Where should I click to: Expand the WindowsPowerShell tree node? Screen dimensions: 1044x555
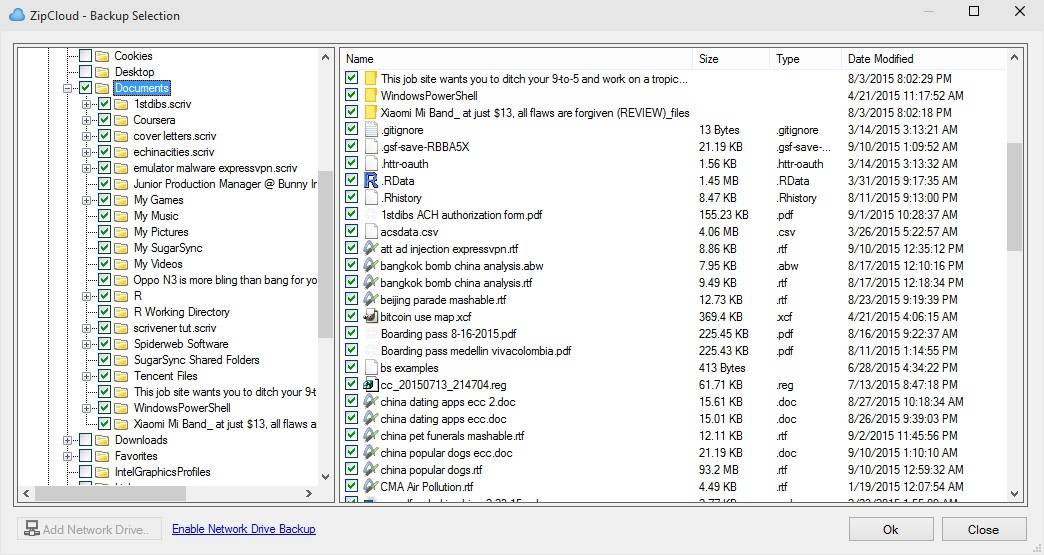tap(86, 408)
